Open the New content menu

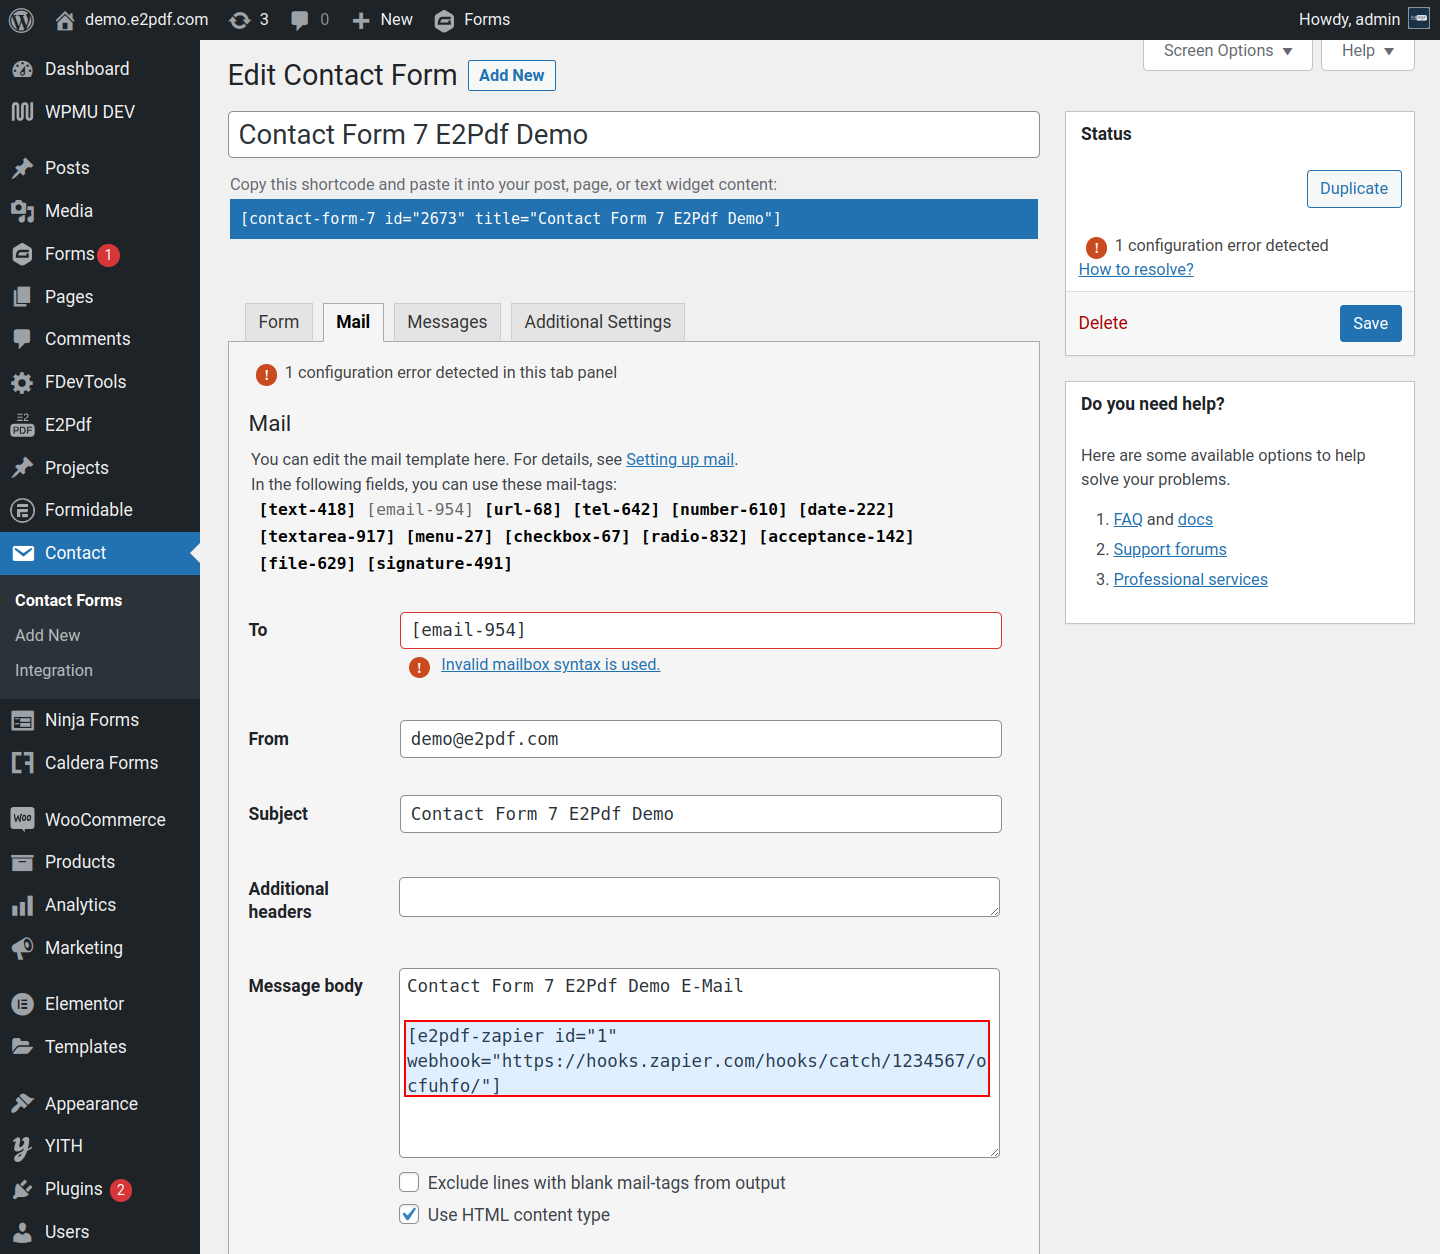click(382, 20)
